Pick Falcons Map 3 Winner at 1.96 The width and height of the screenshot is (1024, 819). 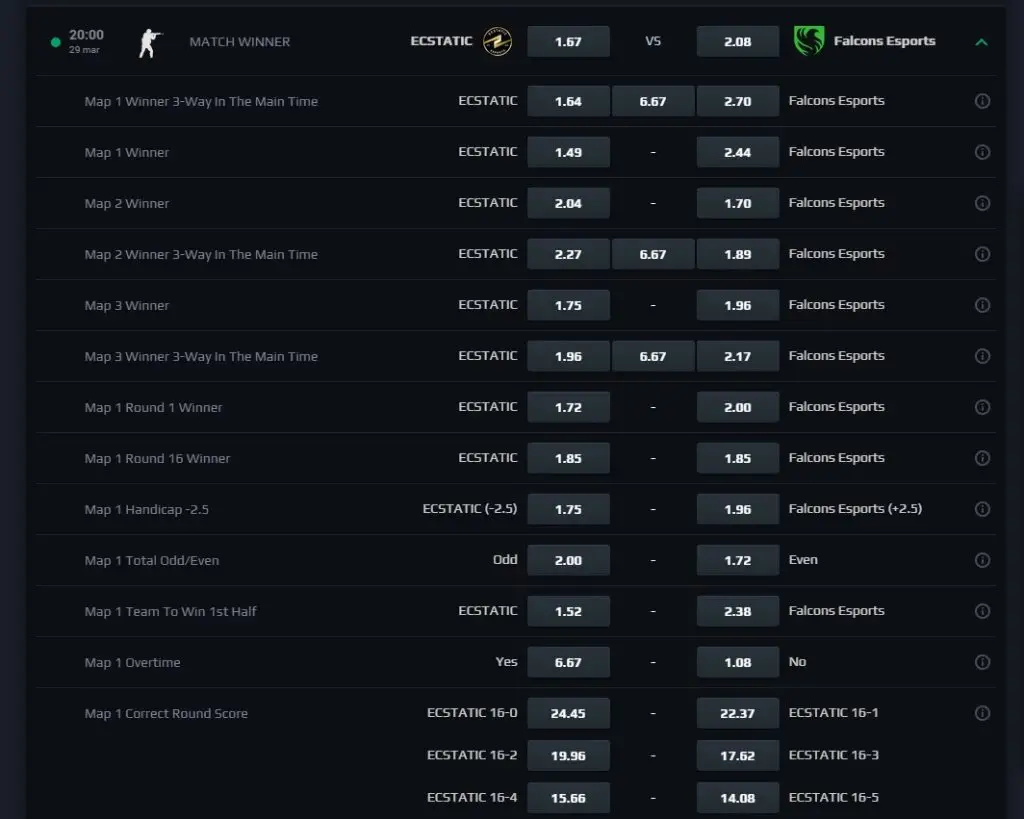click(737, 305)
